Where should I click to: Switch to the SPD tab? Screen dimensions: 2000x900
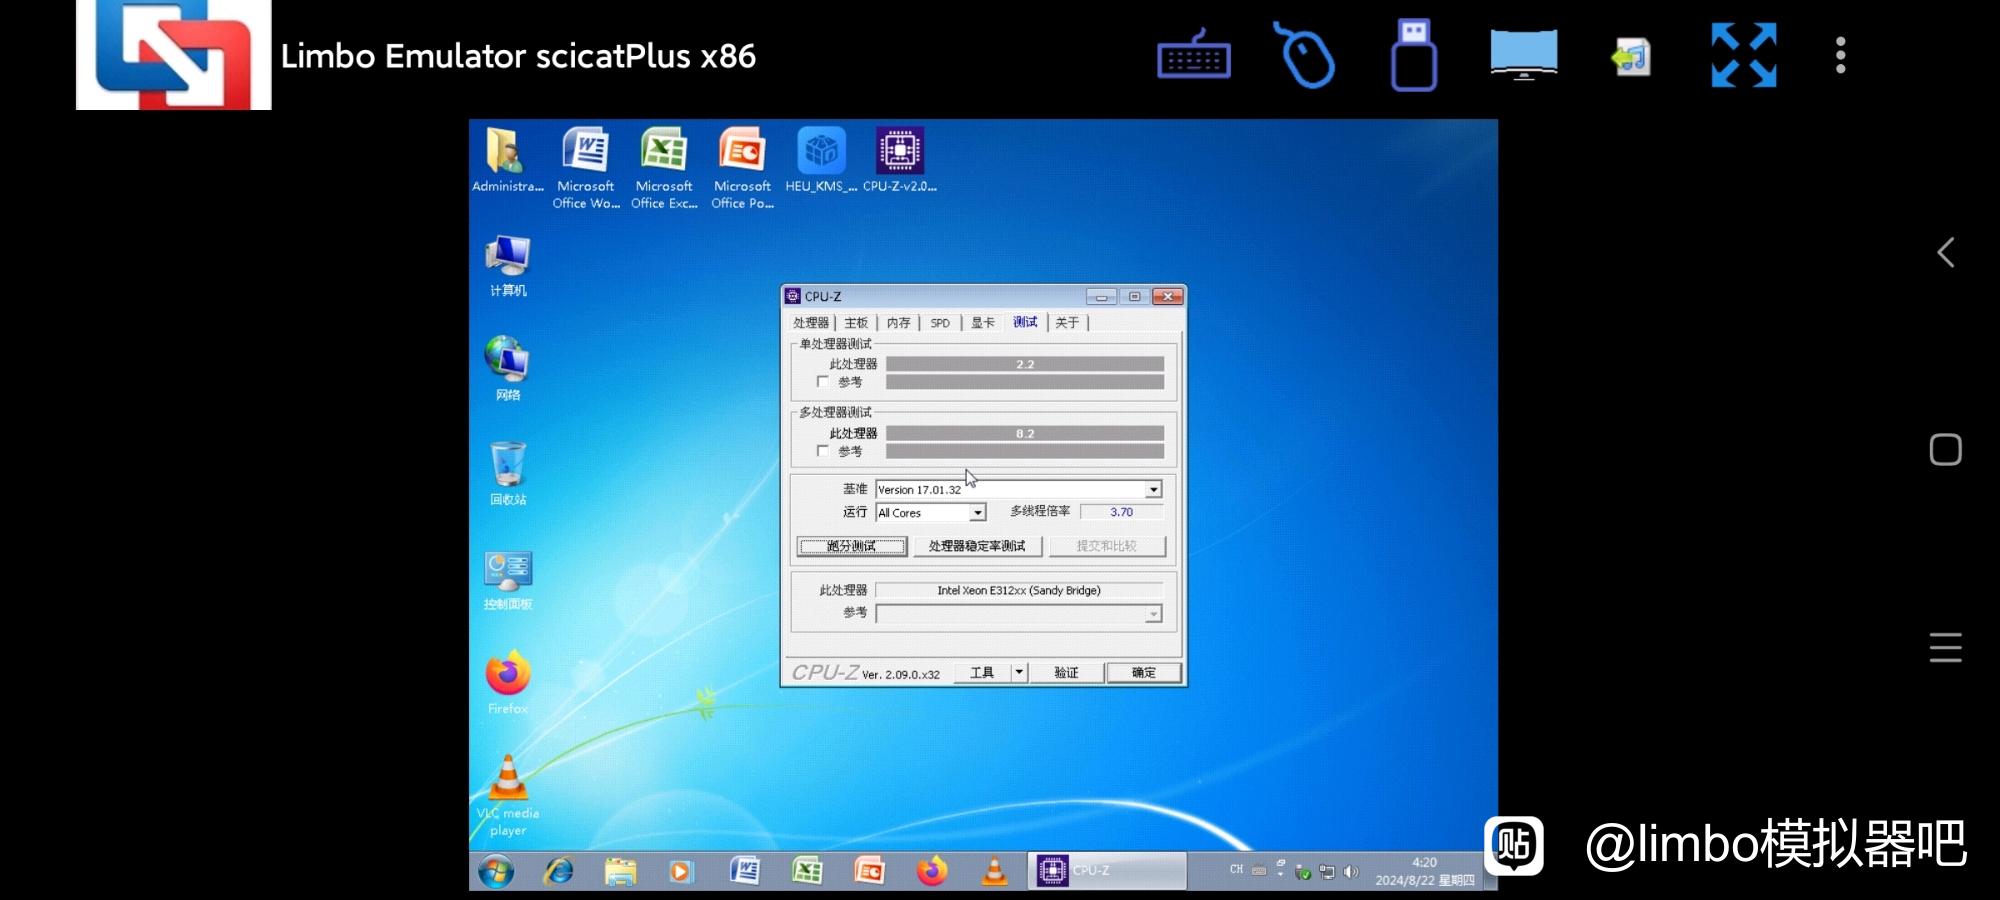coord(940,323)
